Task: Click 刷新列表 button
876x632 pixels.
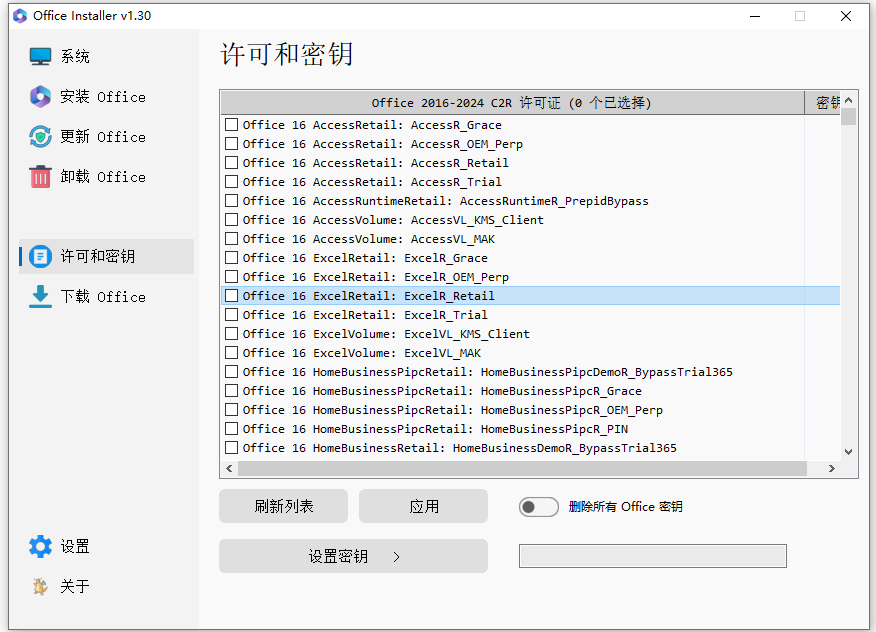Action: pos(283,506)
